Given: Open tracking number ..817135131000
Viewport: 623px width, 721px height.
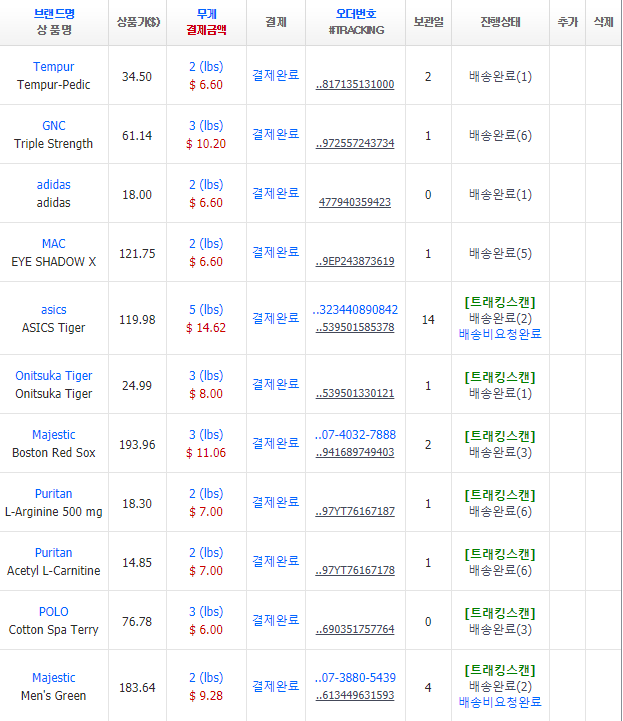Looking at the screenshot, I should [355, 84].
